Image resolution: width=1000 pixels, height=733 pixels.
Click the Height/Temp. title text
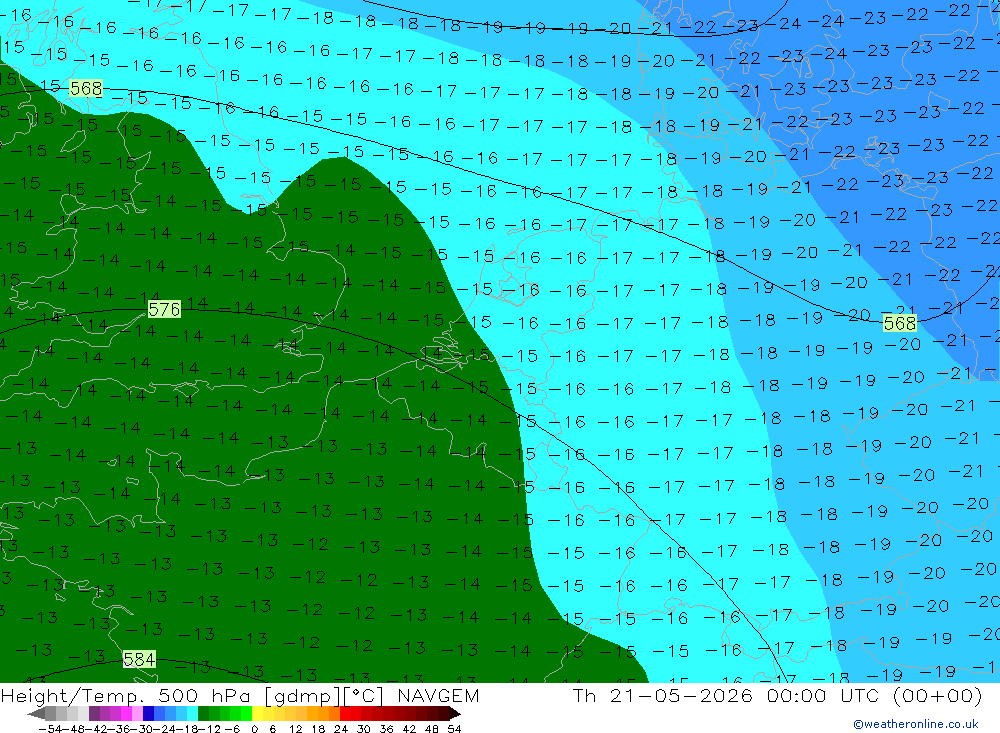point(73,695)
